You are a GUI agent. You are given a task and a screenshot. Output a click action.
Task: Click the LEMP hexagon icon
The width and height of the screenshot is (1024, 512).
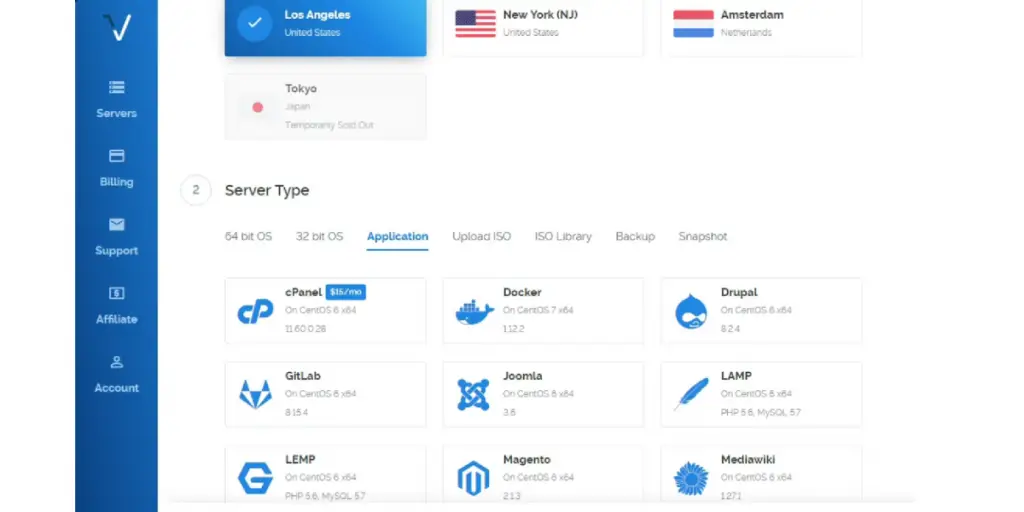pyautogui.click(x=255, y=478)
